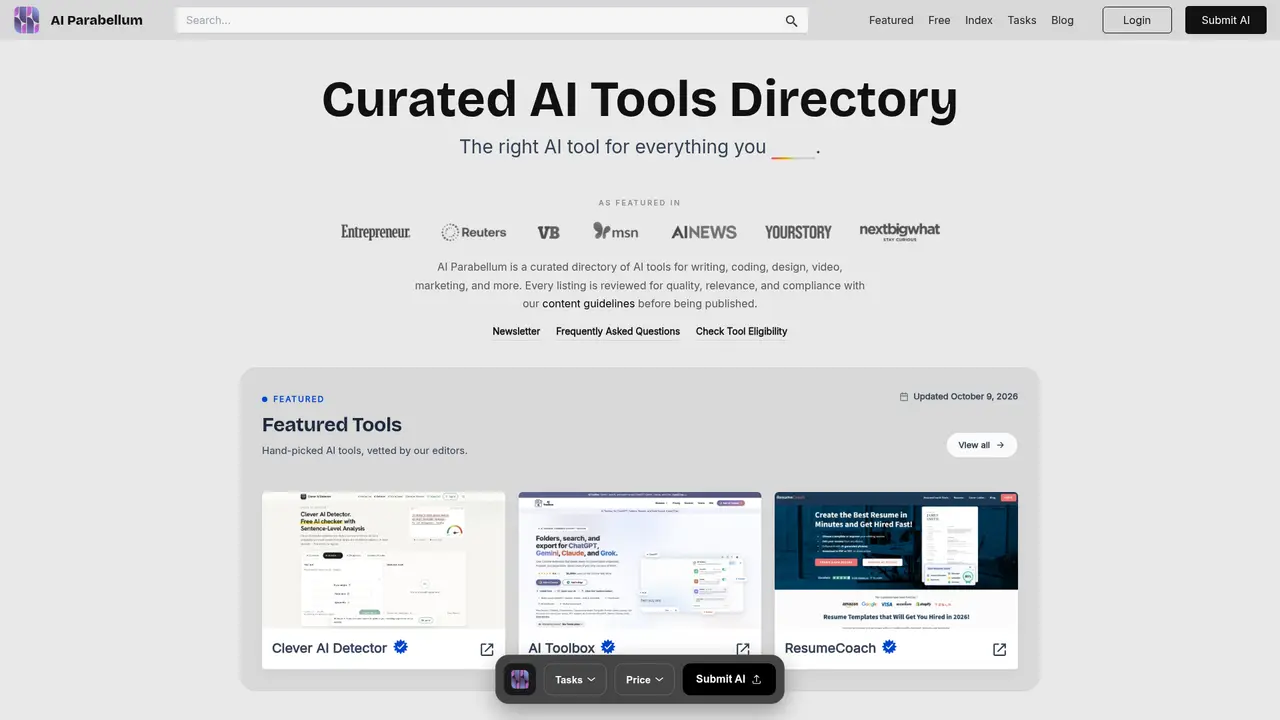Click the Clever AI Detector title
The image size is (1280, 720).
pos(329,648)
